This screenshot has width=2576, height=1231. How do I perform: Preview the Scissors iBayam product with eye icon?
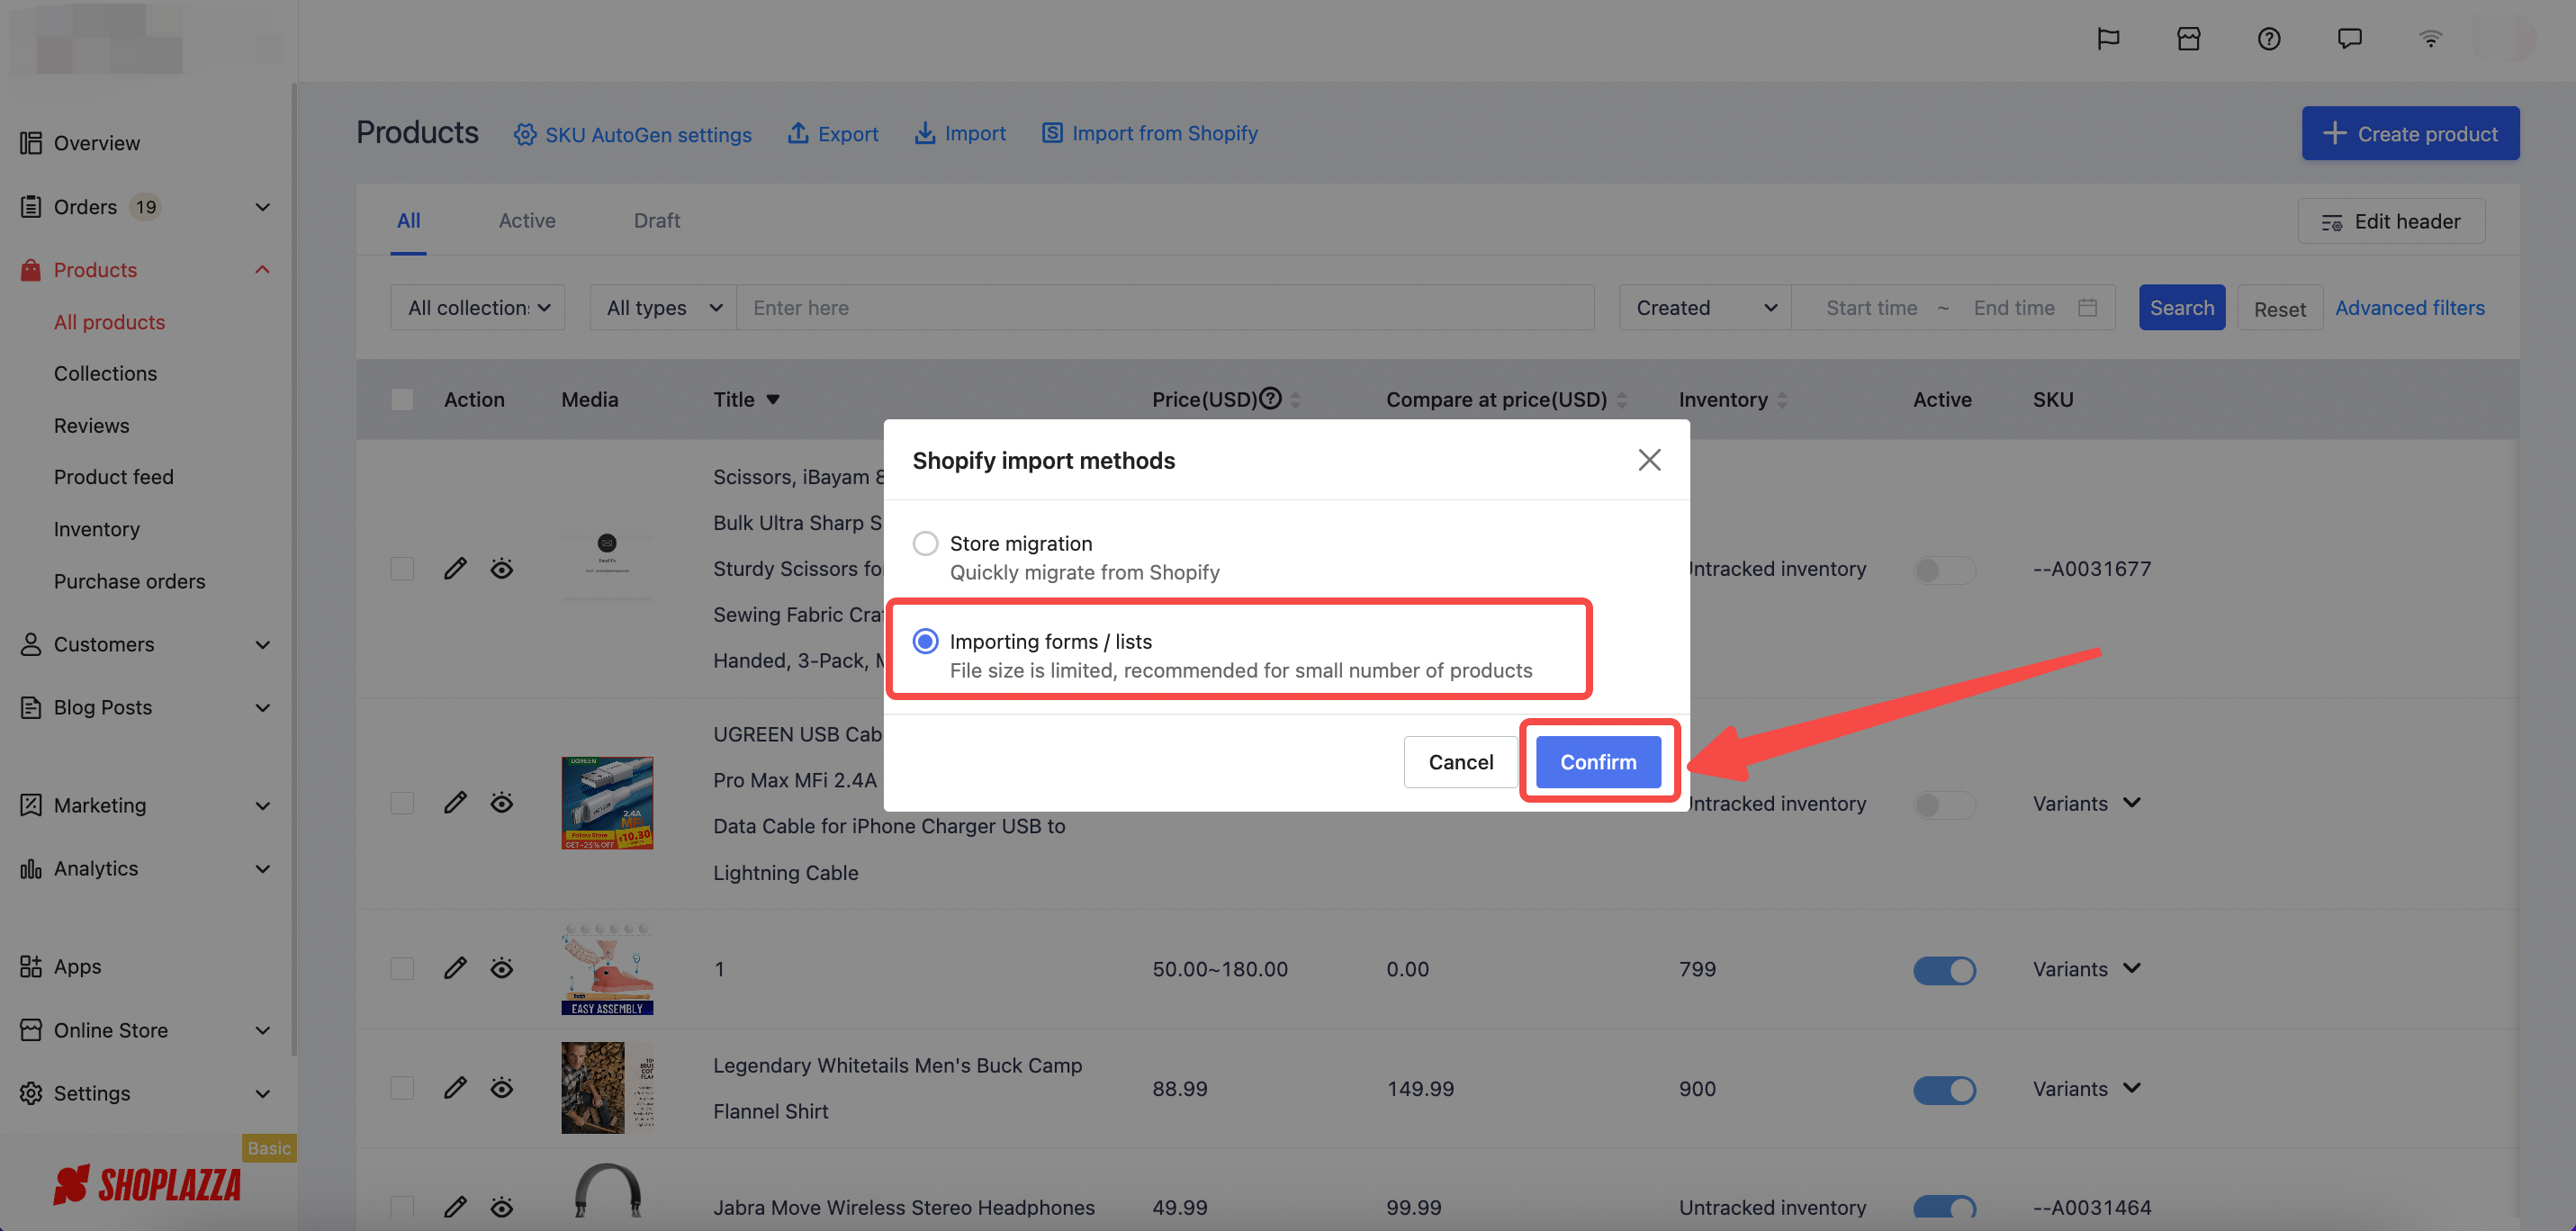tap(502, 569)
